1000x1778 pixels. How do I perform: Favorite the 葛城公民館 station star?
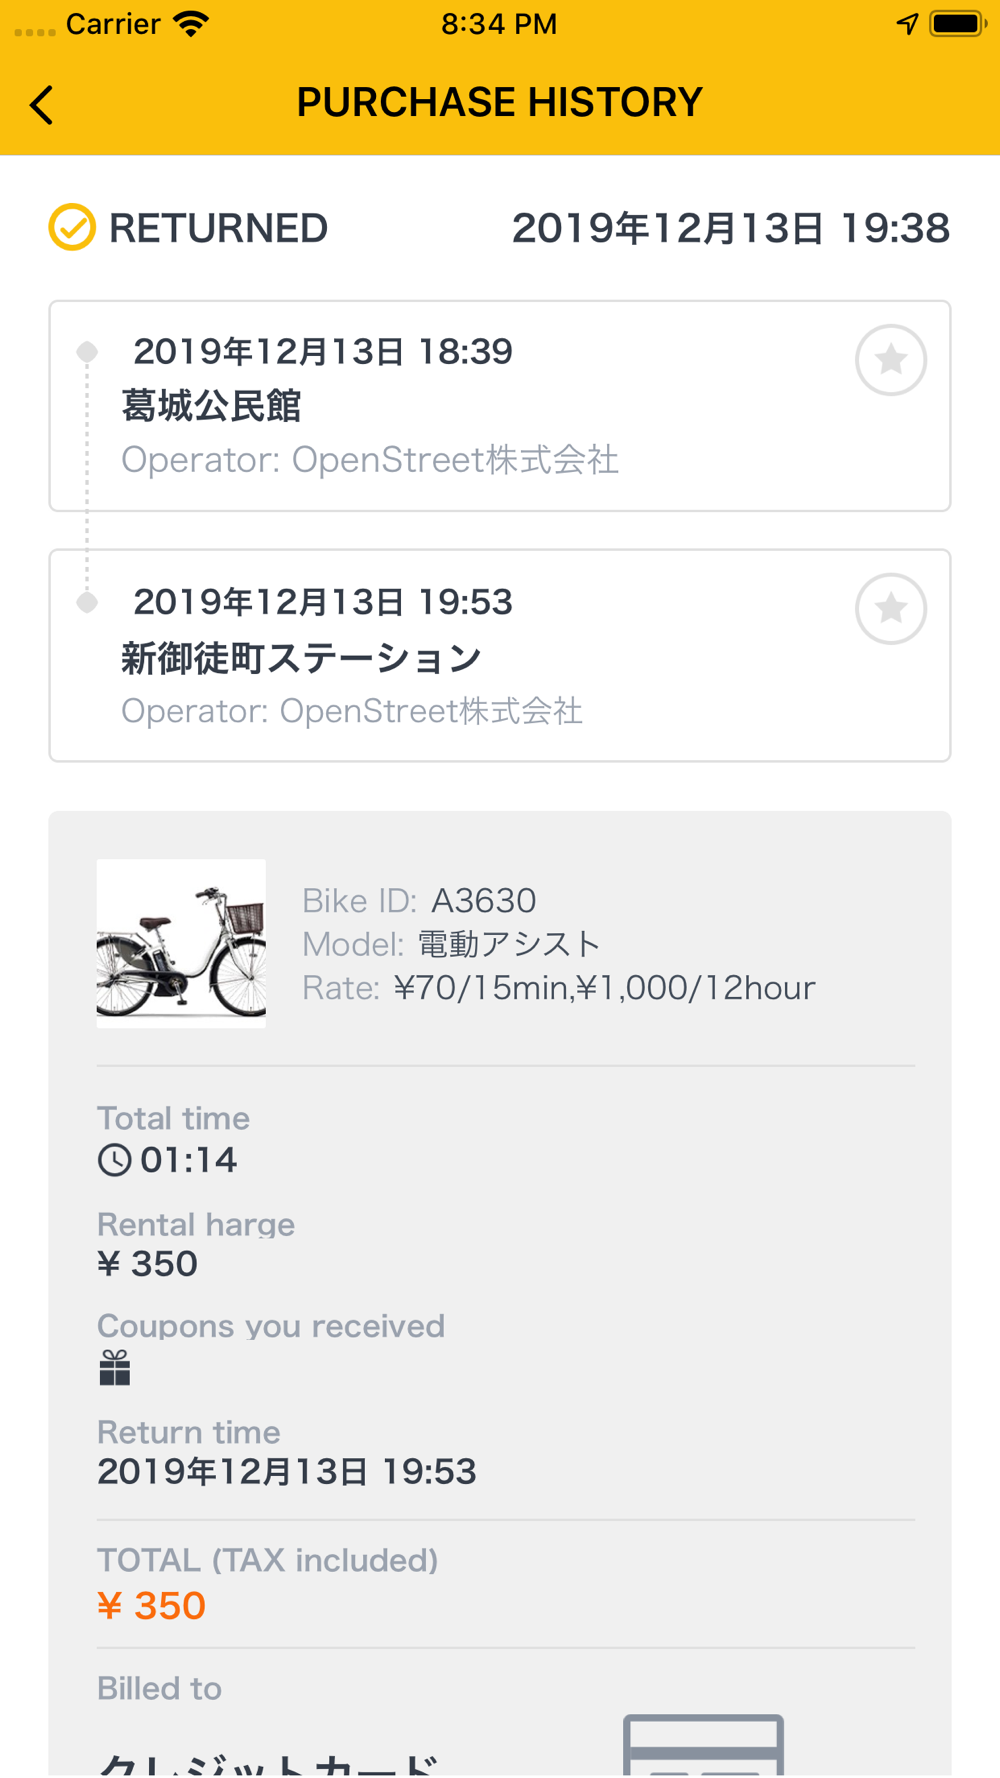pyautogui.click(x=890, y=360)
